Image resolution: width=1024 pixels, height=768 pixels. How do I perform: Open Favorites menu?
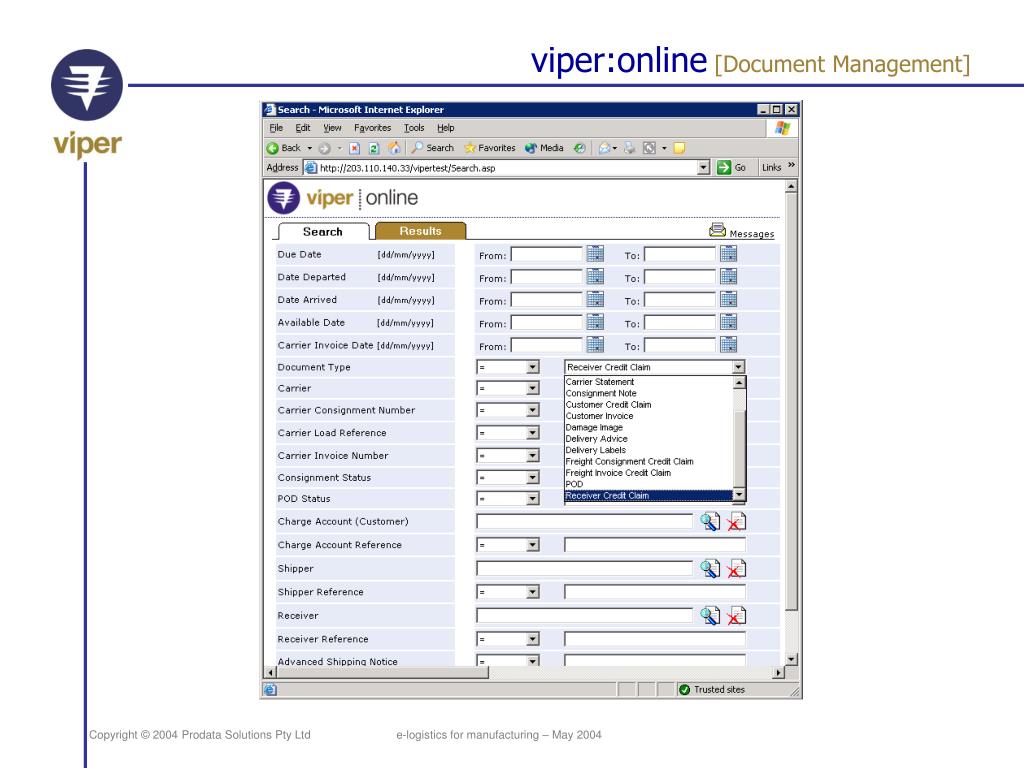pyautogui.click(x=372, y=128)
